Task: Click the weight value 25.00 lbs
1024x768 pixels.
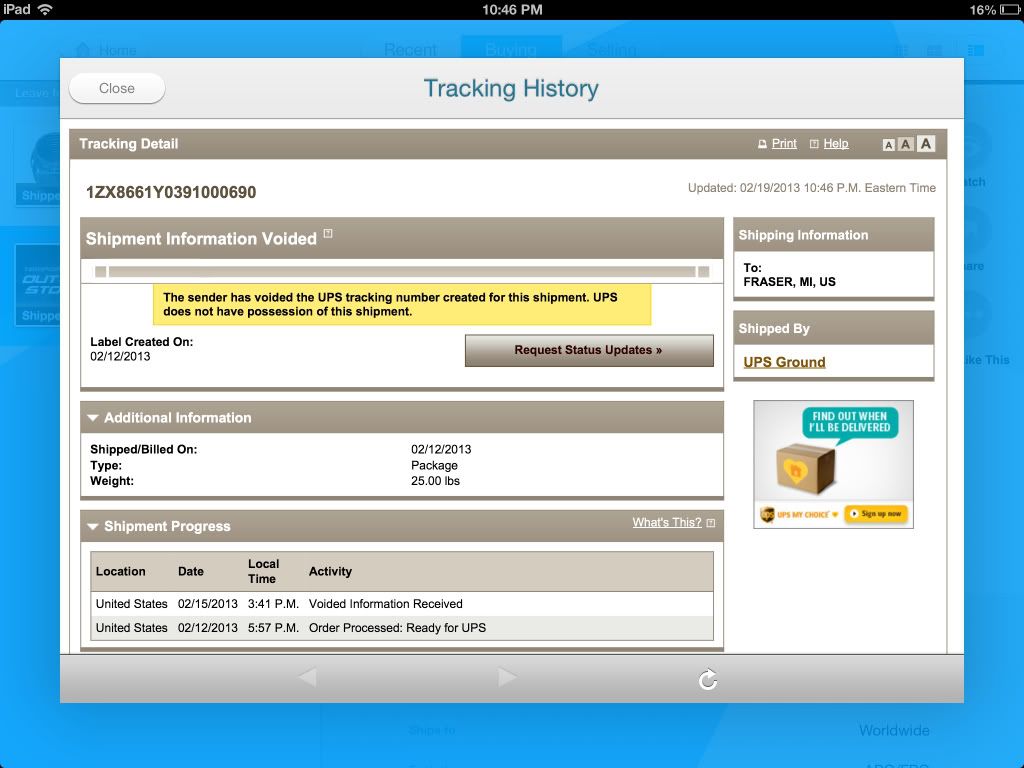Action: (x=435, y=481)
